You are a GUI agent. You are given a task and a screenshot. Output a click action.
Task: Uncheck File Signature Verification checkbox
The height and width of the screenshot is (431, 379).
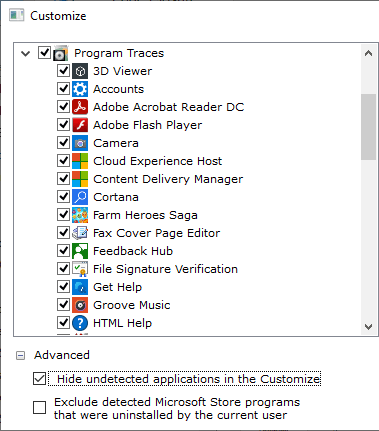63,269
